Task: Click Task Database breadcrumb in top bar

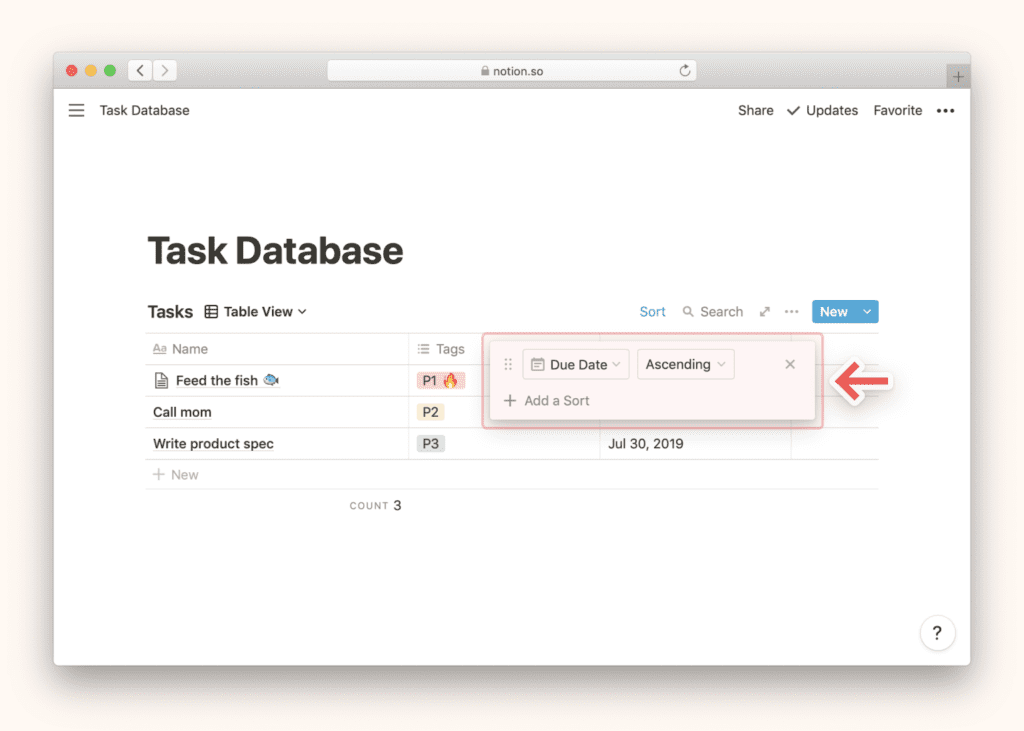Action: click(x=144, y=110)
